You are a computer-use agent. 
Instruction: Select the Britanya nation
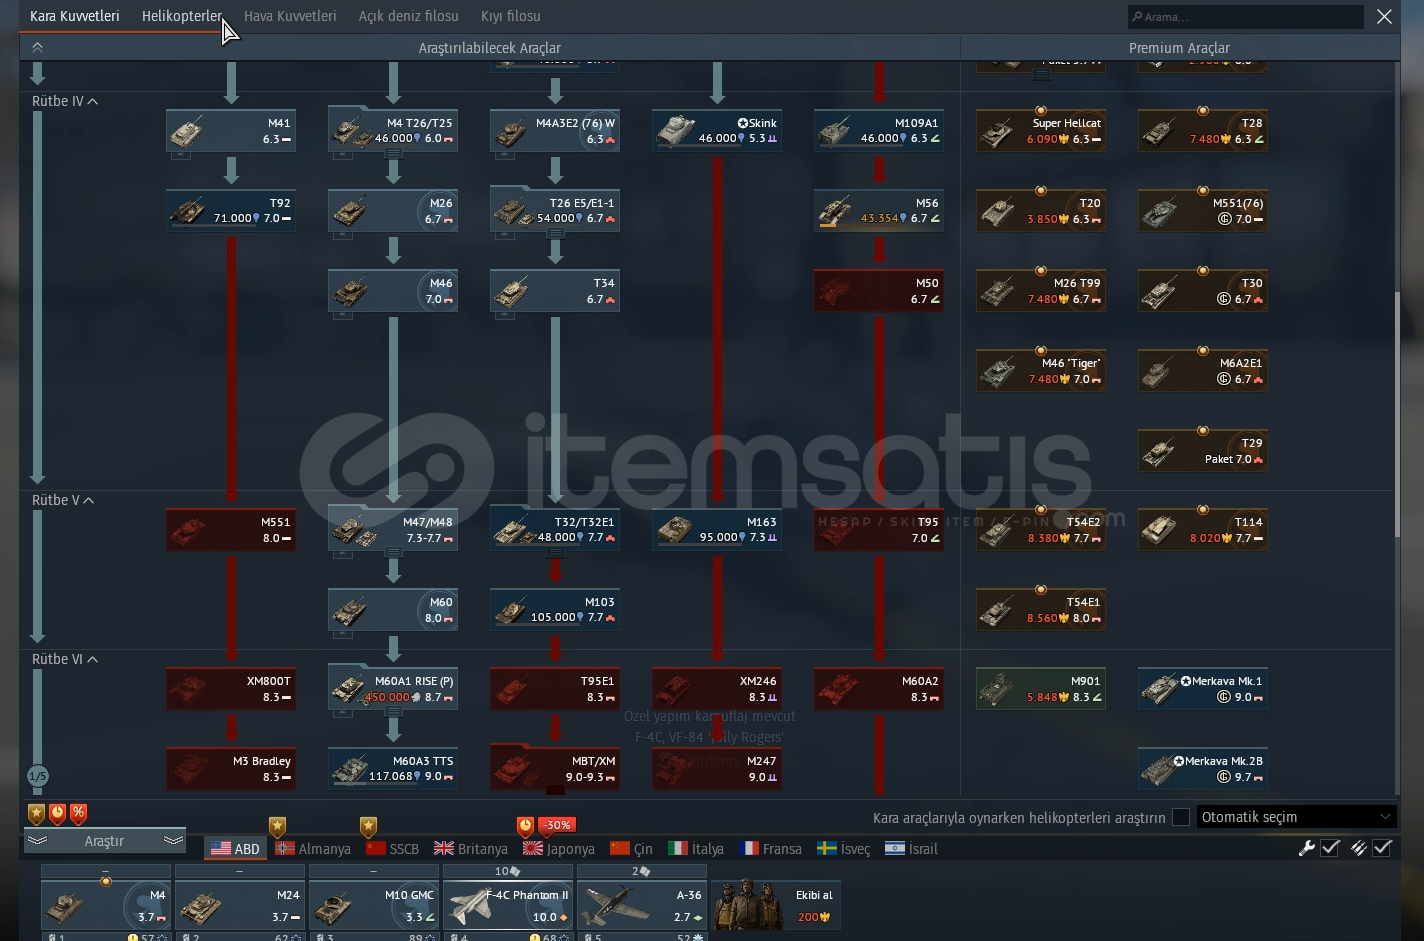click(x=471, y=848)
